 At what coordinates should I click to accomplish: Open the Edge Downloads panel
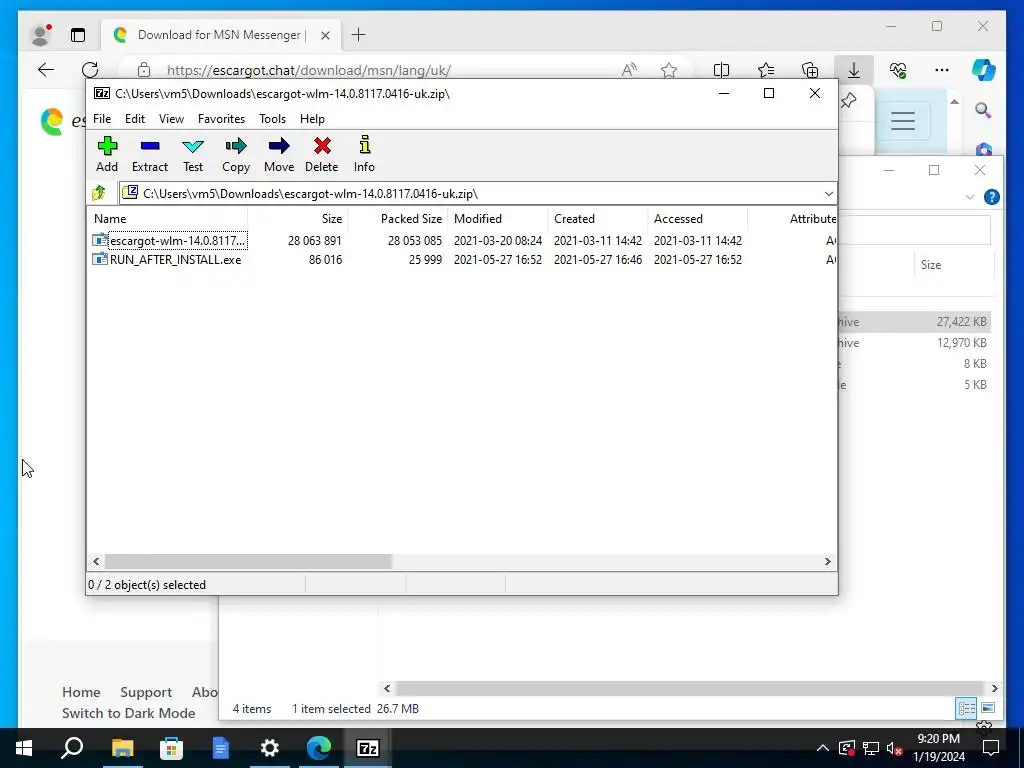[854, 70]
